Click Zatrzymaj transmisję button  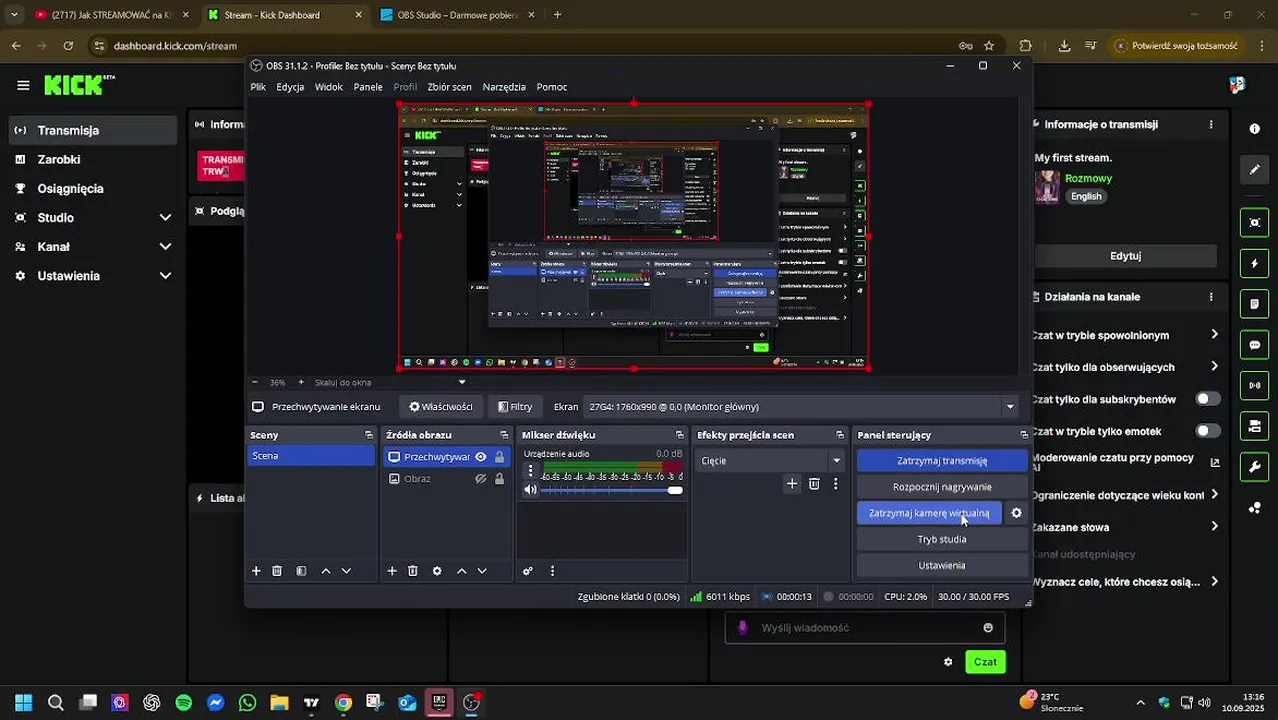coord(942,461)
